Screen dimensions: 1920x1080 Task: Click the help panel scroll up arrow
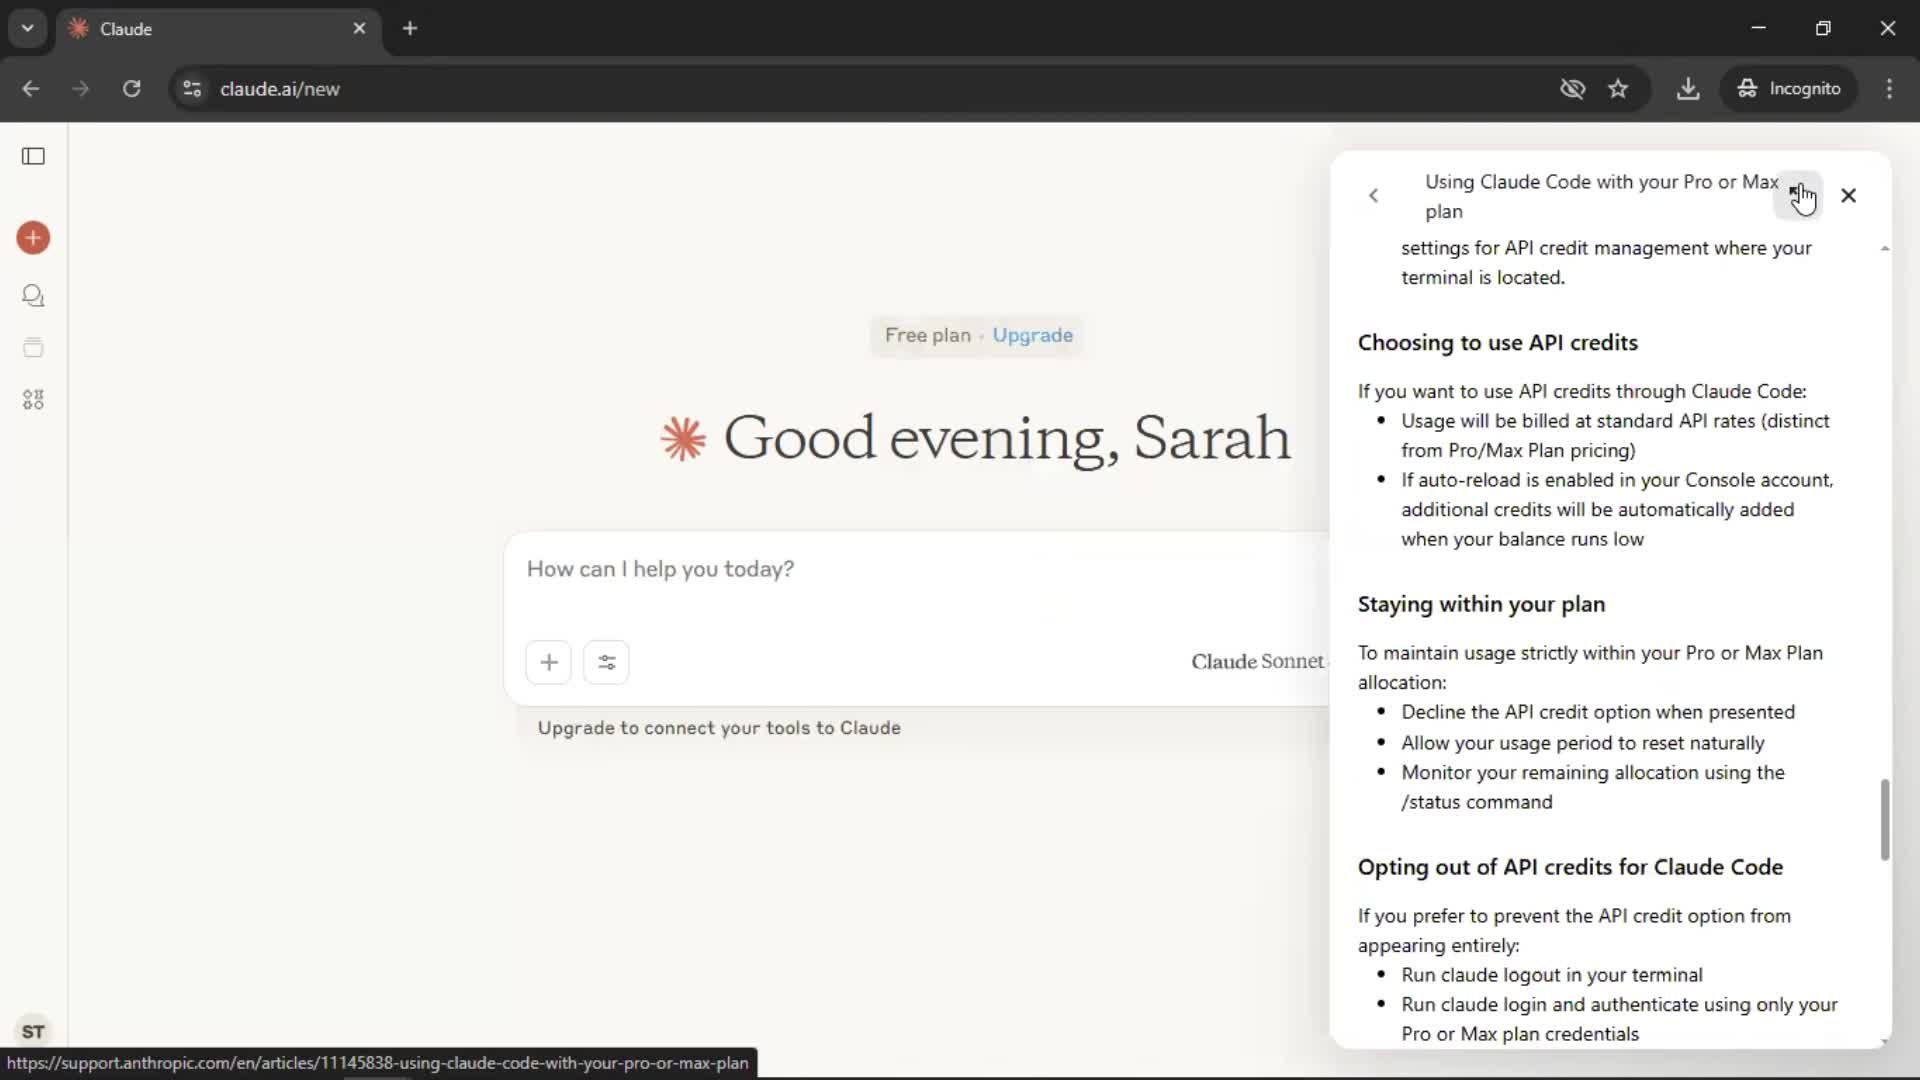coord(1885,248)
